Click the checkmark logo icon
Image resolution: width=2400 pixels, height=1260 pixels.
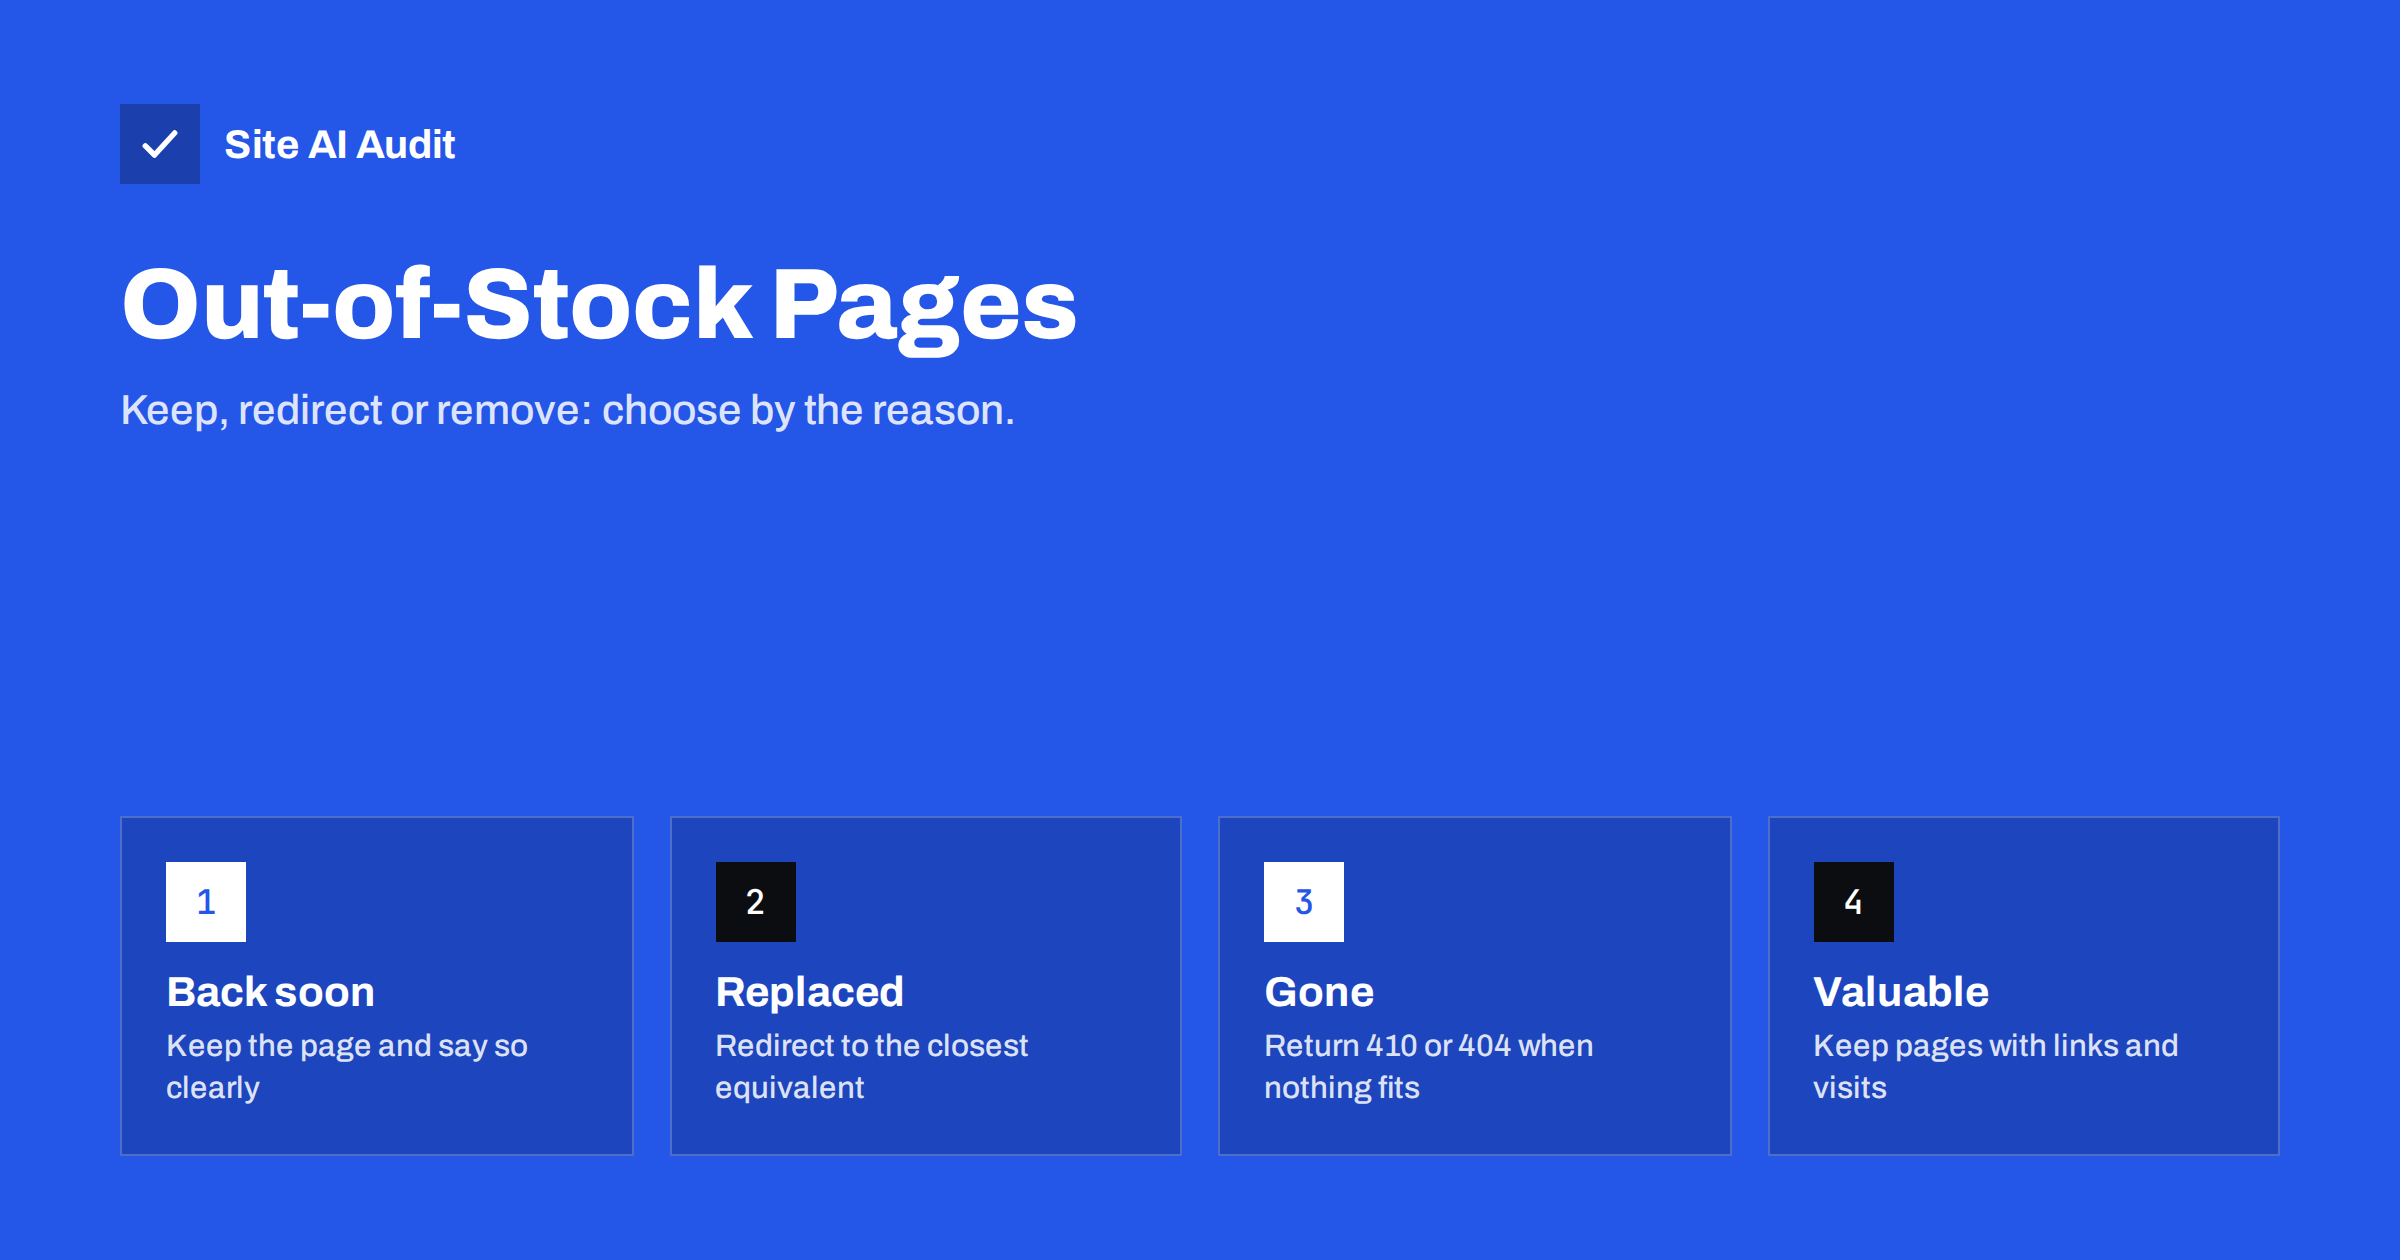pyautogui.click(x=160, y=144)
